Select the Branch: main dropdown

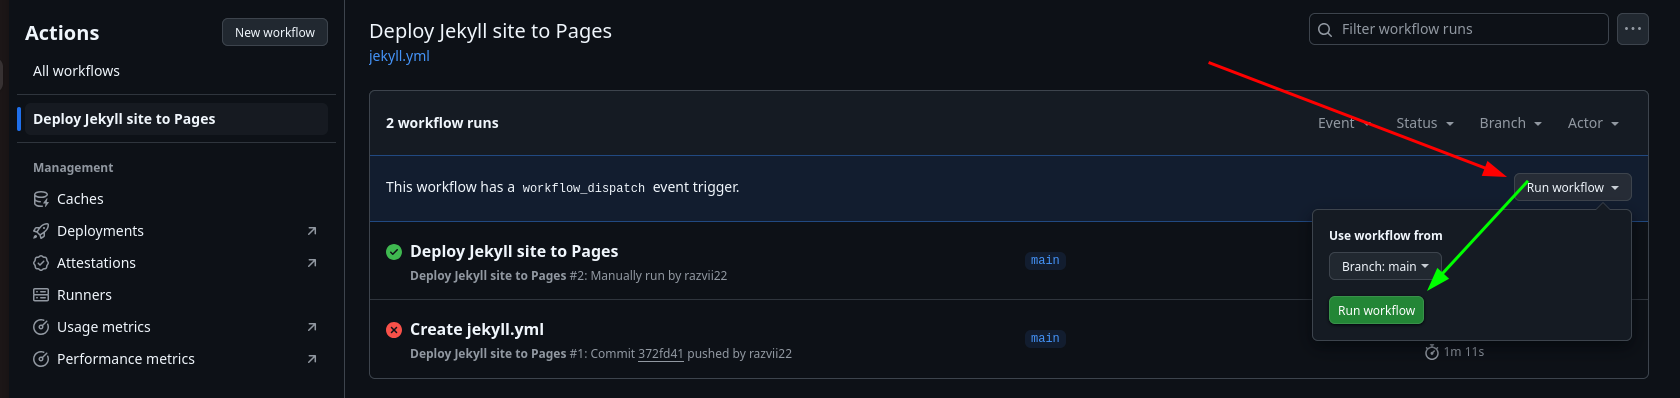pyautogui.click(x=1385, y=266)
